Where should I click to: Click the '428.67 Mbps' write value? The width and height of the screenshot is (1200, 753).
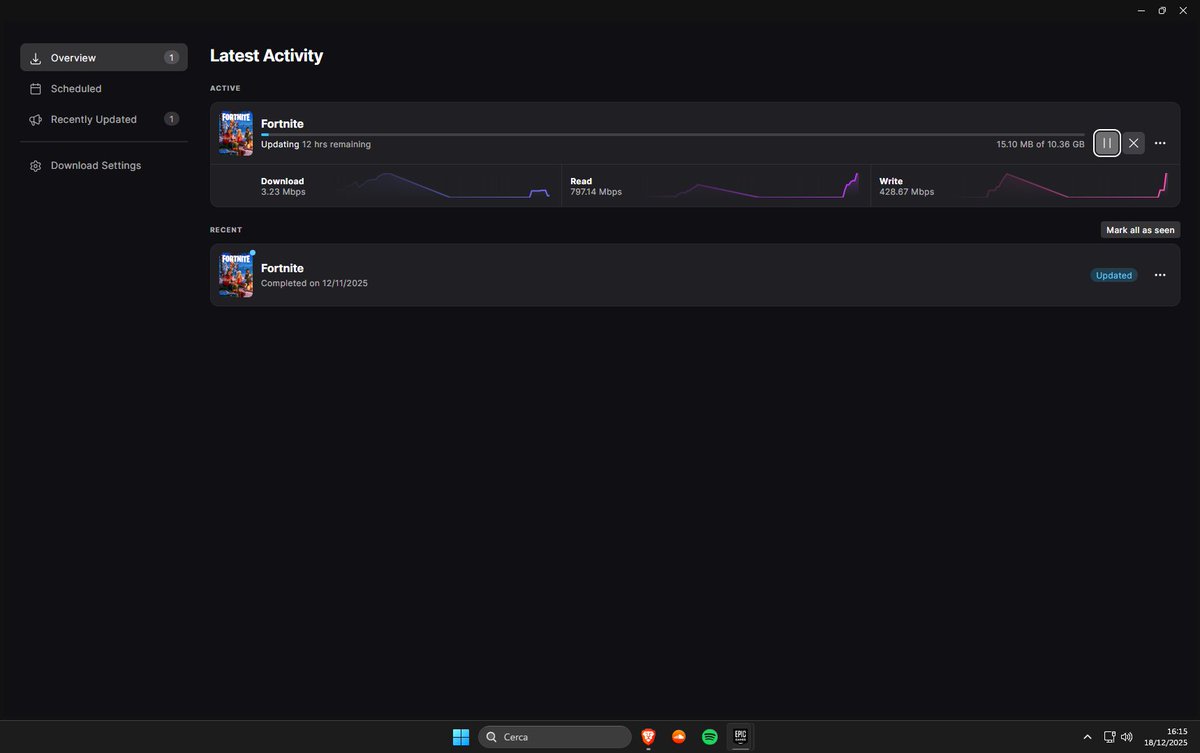pos(906,192)
